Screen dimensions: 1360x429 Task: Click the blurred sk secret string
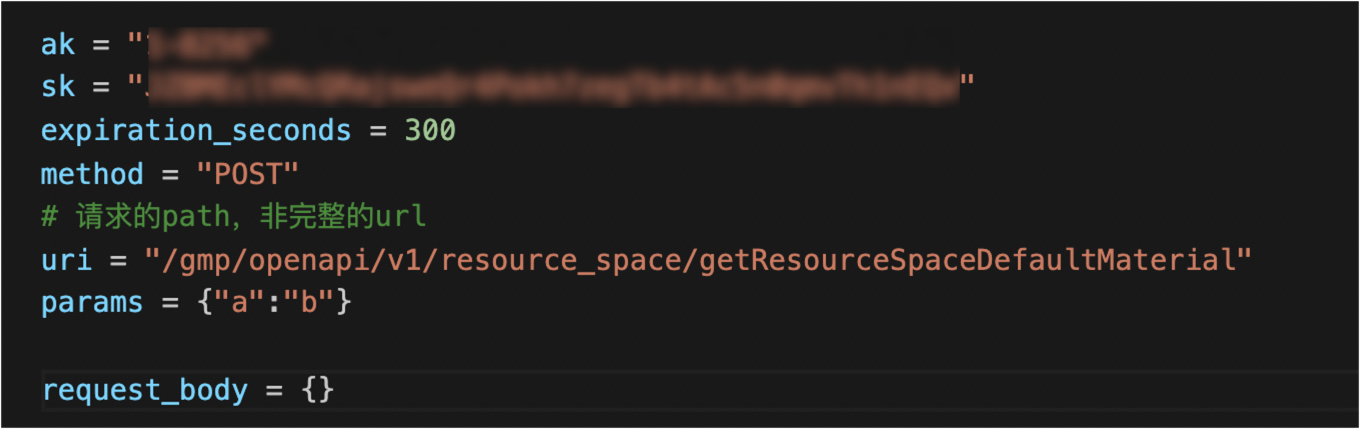click(x=551, y=88)
